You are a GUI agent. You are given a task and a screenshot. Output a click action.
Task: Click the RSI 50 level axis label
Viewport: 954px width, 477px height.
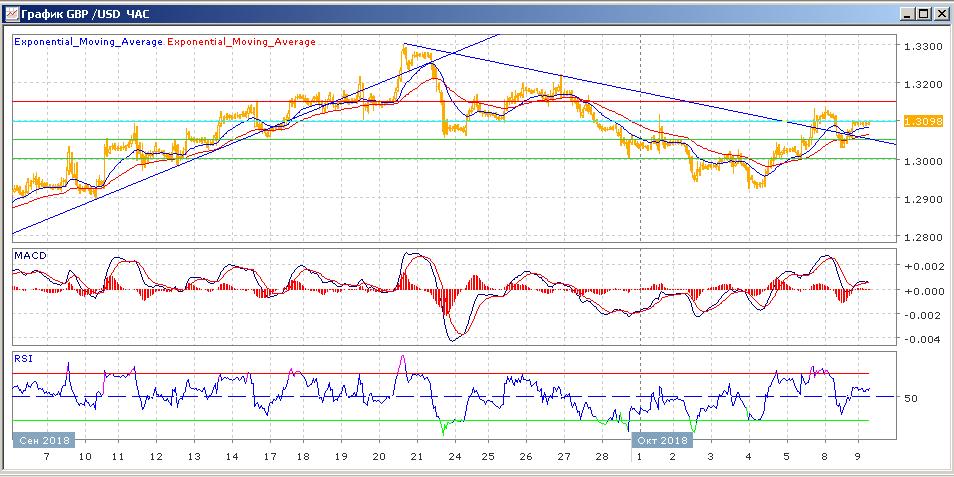tap(911, 399)
